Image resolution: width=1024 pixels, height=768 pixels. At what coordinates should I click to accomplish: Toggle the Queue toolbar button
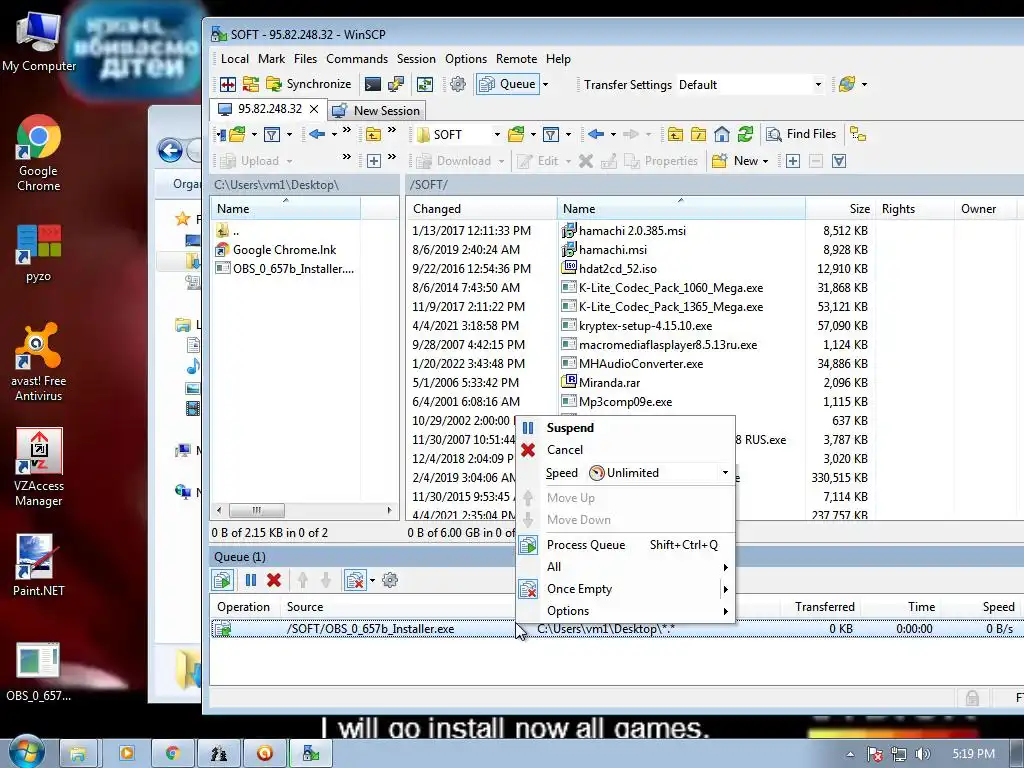[507, 84]
